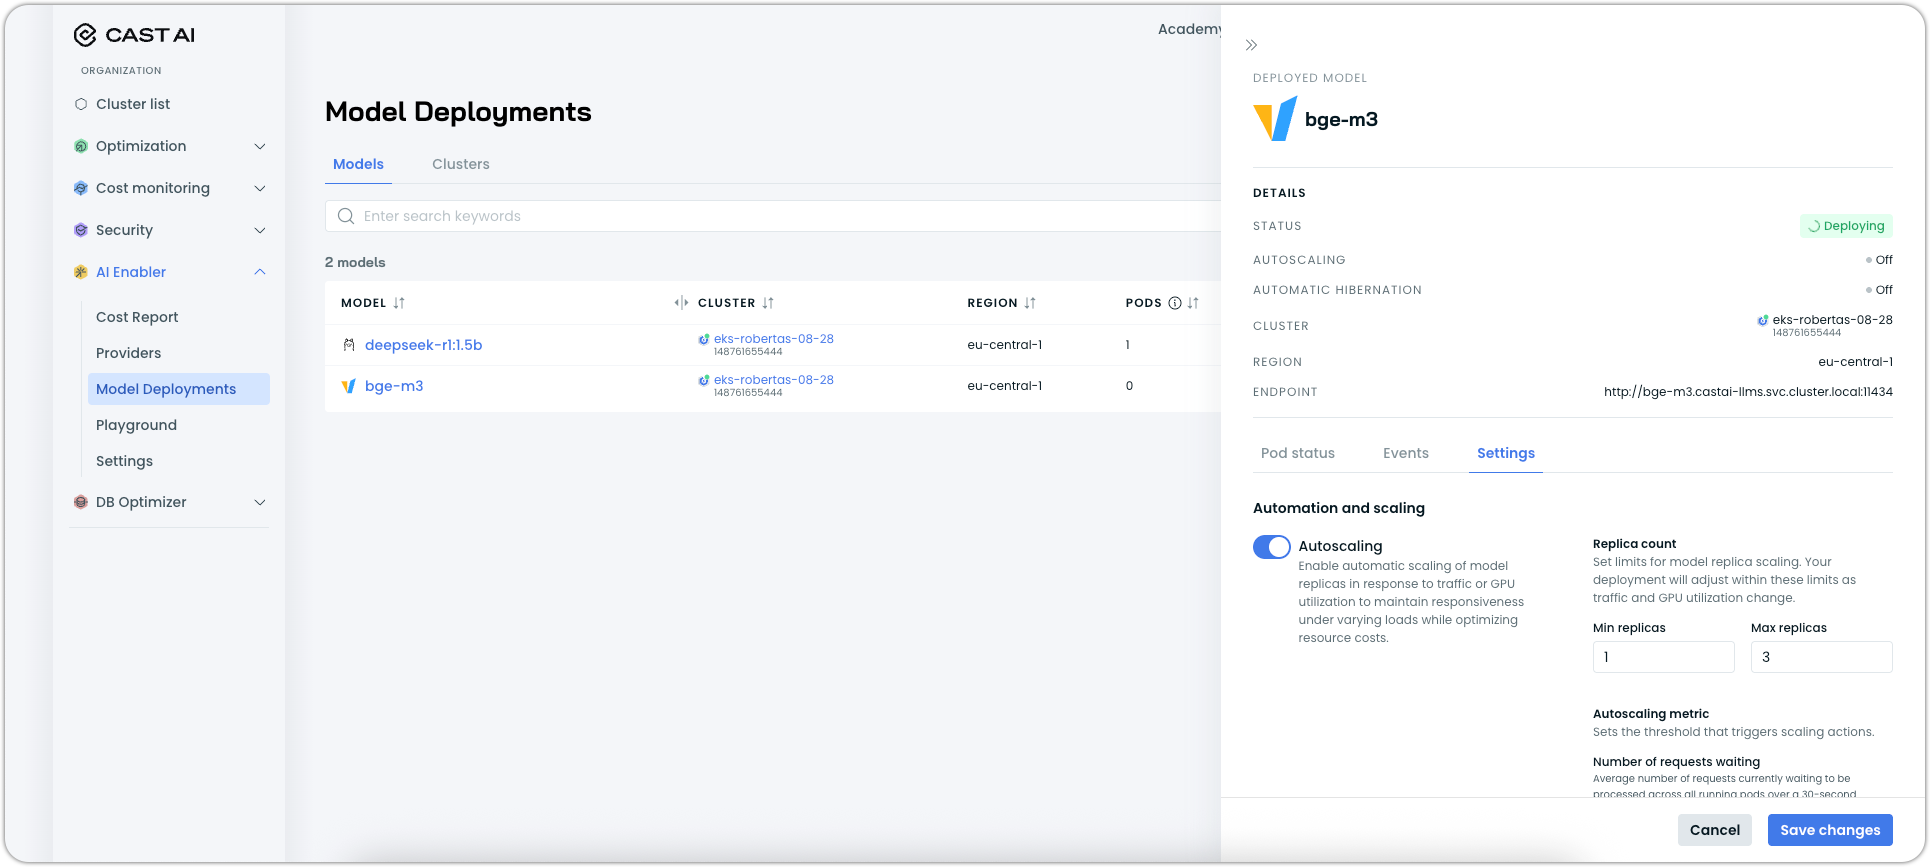
Task: Sort by PODS column arrows
Action: tap(1193, 303)
